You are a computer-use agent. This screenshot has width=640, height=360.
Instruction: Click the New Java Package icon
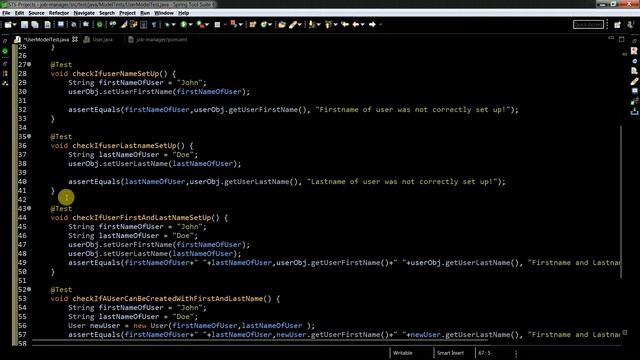tap(253, 24)
